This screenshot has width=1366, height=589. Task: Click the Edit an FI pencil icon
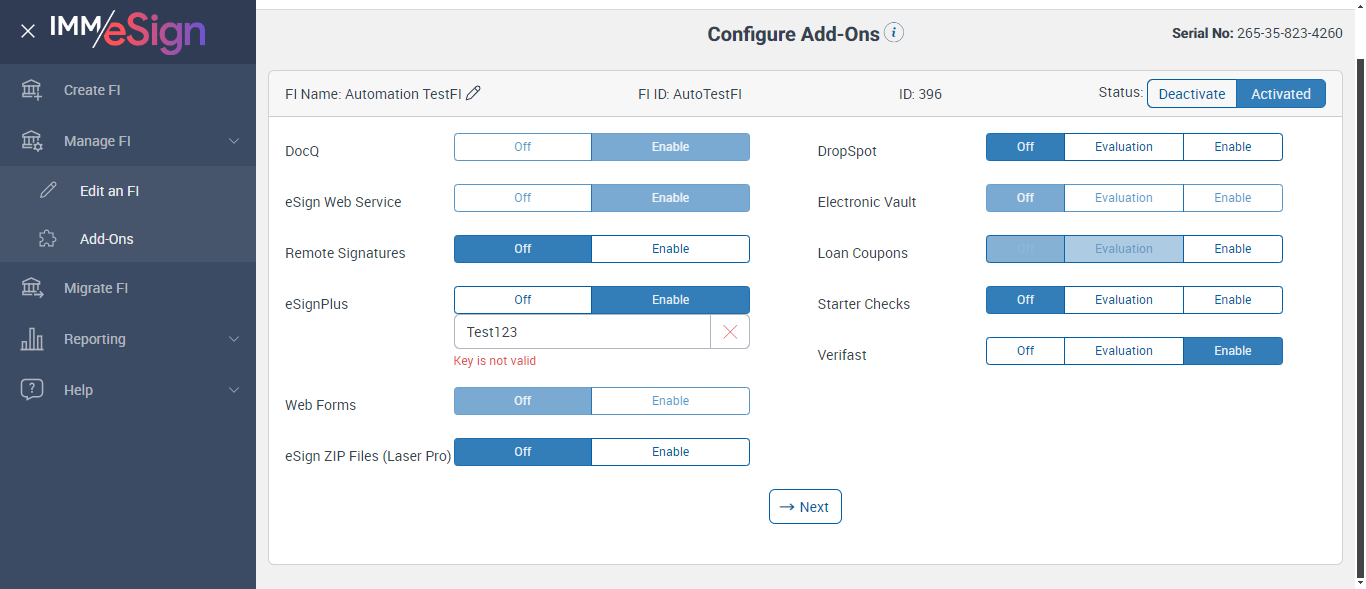click(48, 191)
